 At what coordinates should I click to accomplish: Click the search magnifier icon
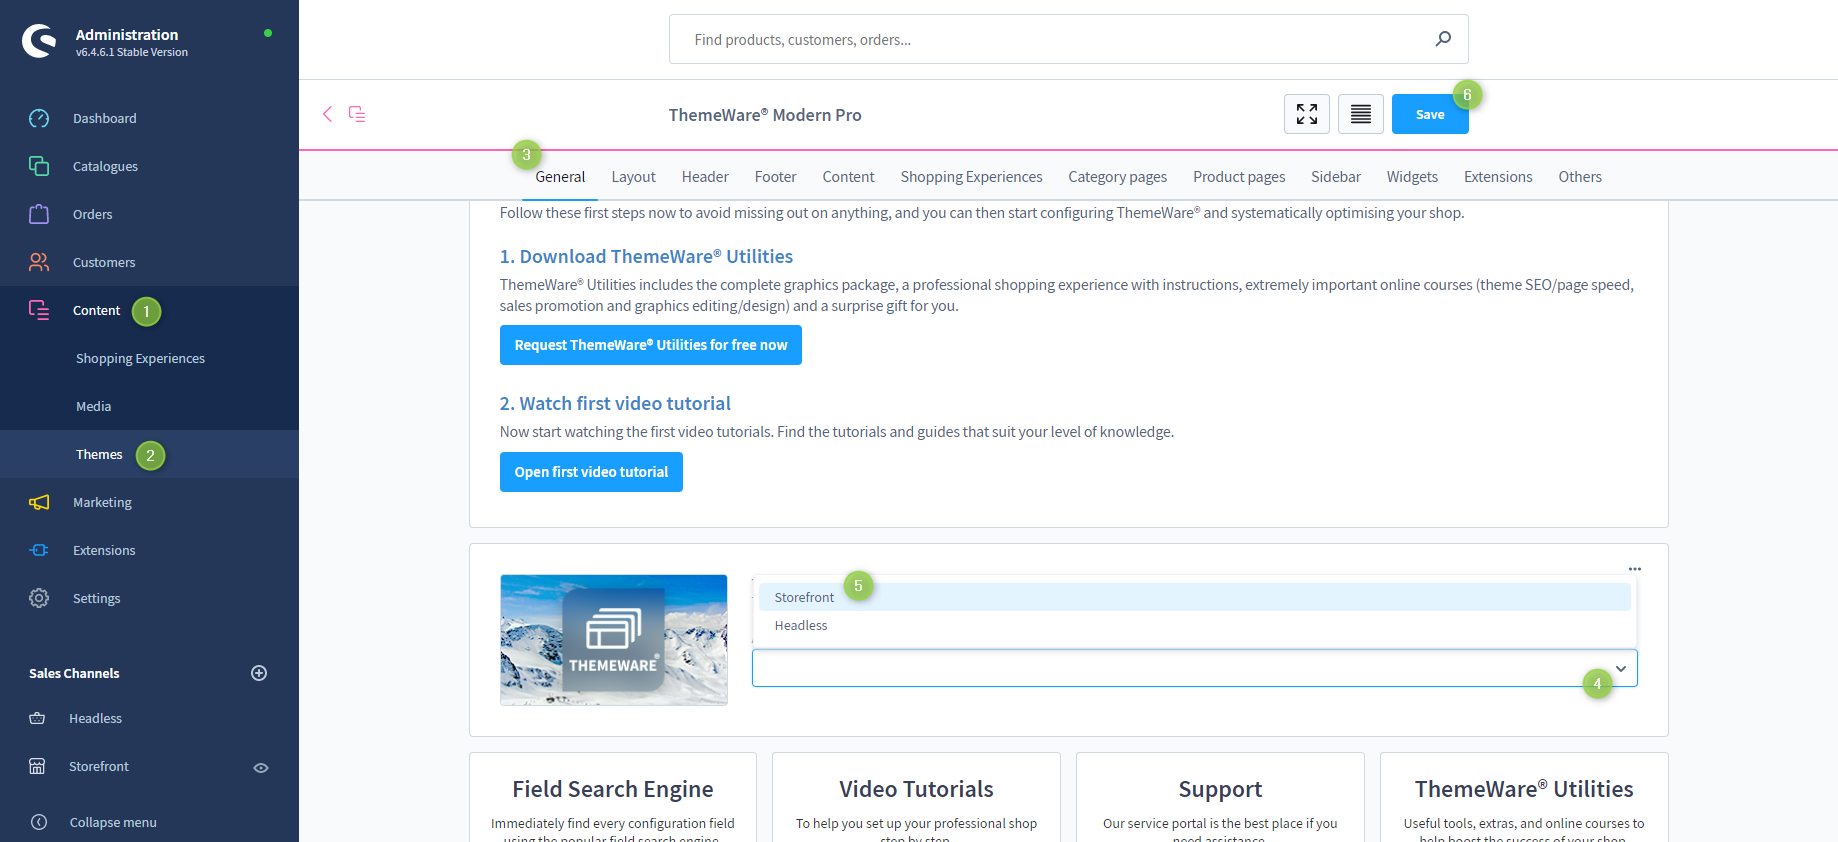click(x=1443, y=39)
